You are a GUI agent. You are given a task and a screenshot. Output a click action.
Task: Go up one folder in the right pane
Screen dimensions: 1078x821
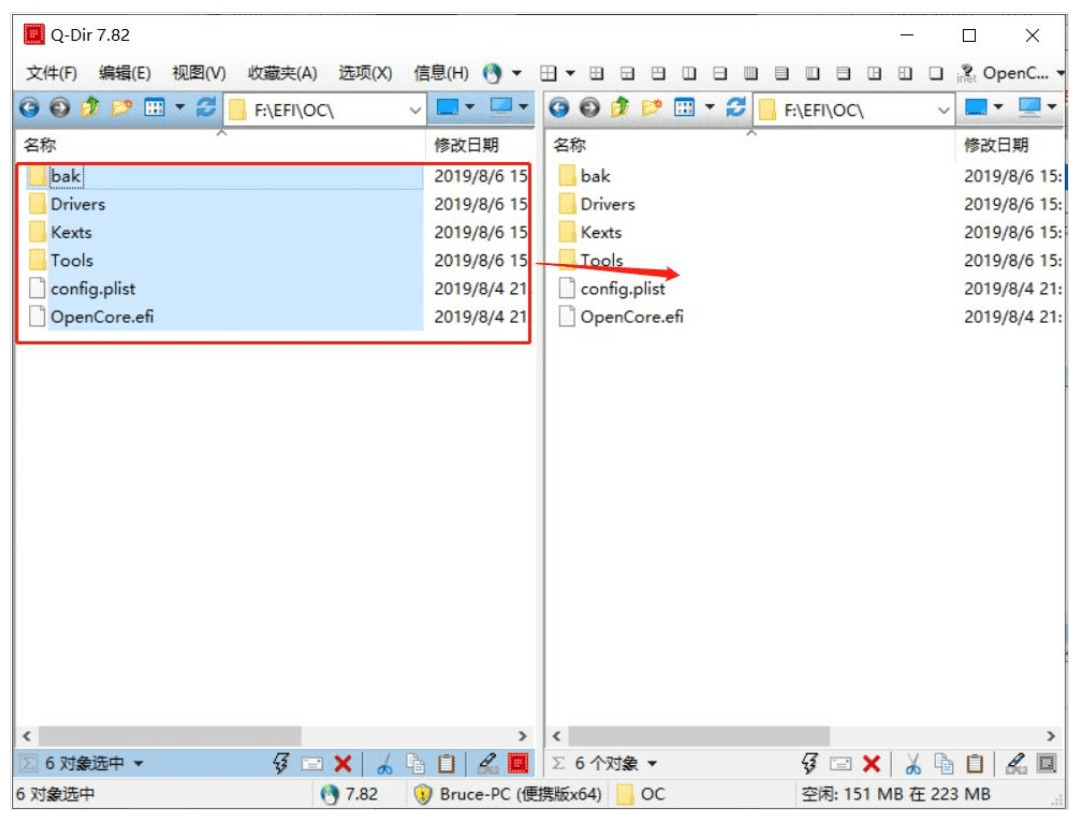[x=621, y=108]
